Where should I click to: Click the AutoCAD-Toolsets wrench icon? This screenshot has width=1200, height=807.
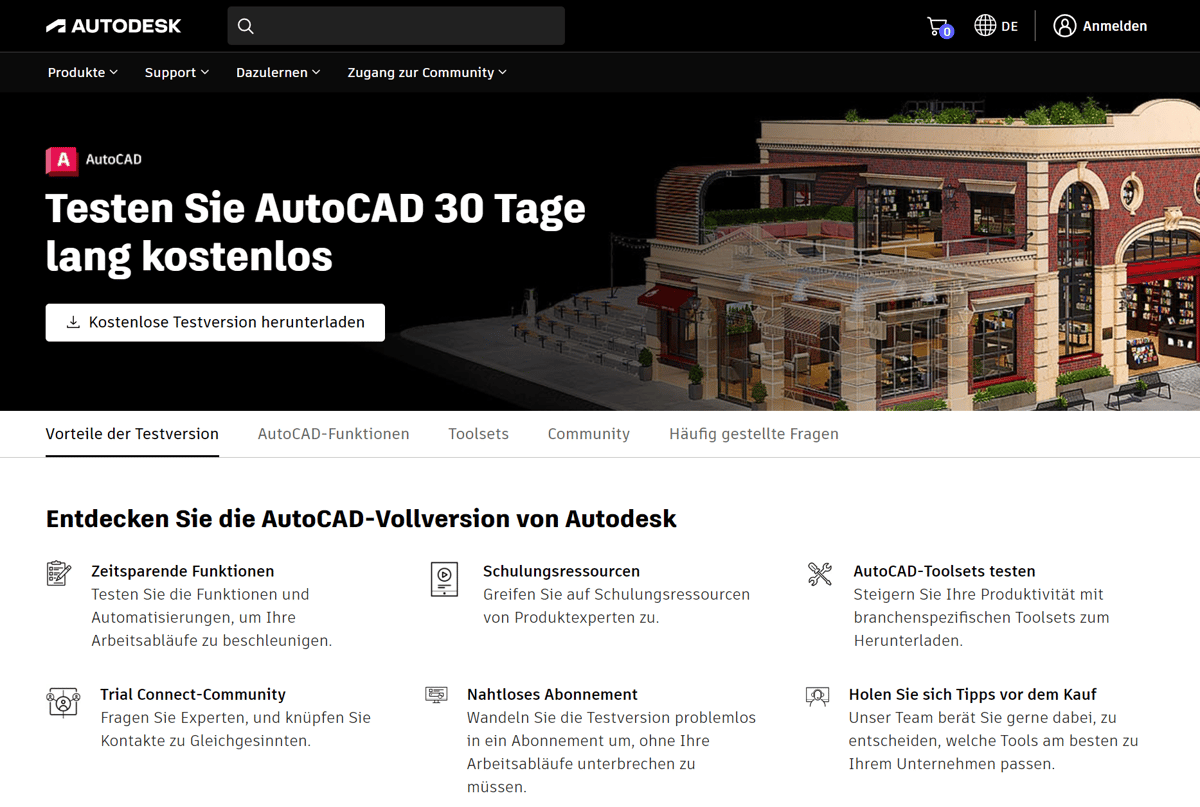[820, 574]
